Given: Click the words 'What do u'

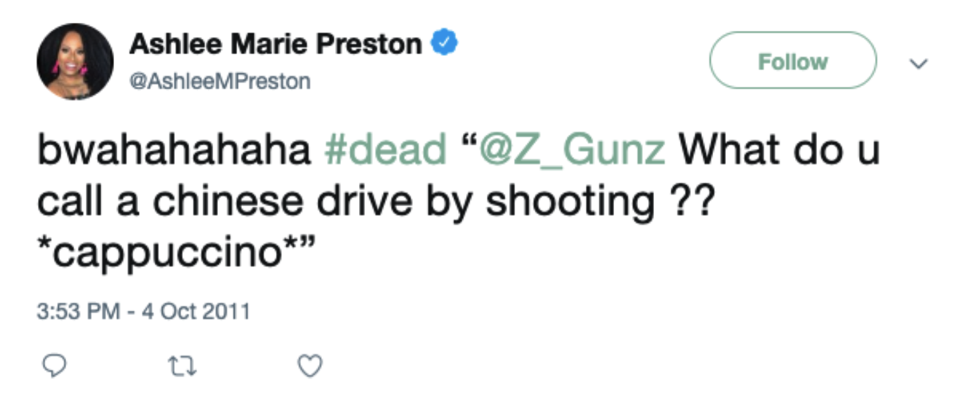Looking at the screenshot, I should [779, 151].
